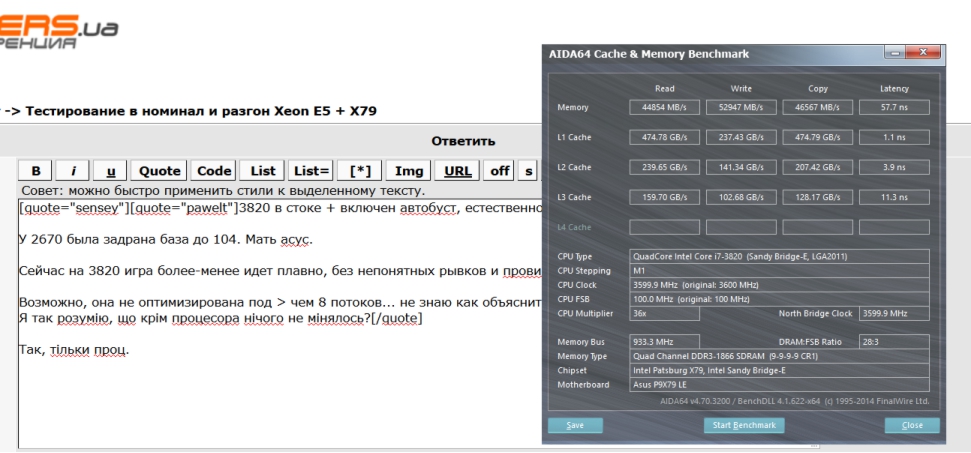Click Memory Read value 44854 MB/s
The width and height of the screenshot is (971, 453).
(x=664, y=107)
